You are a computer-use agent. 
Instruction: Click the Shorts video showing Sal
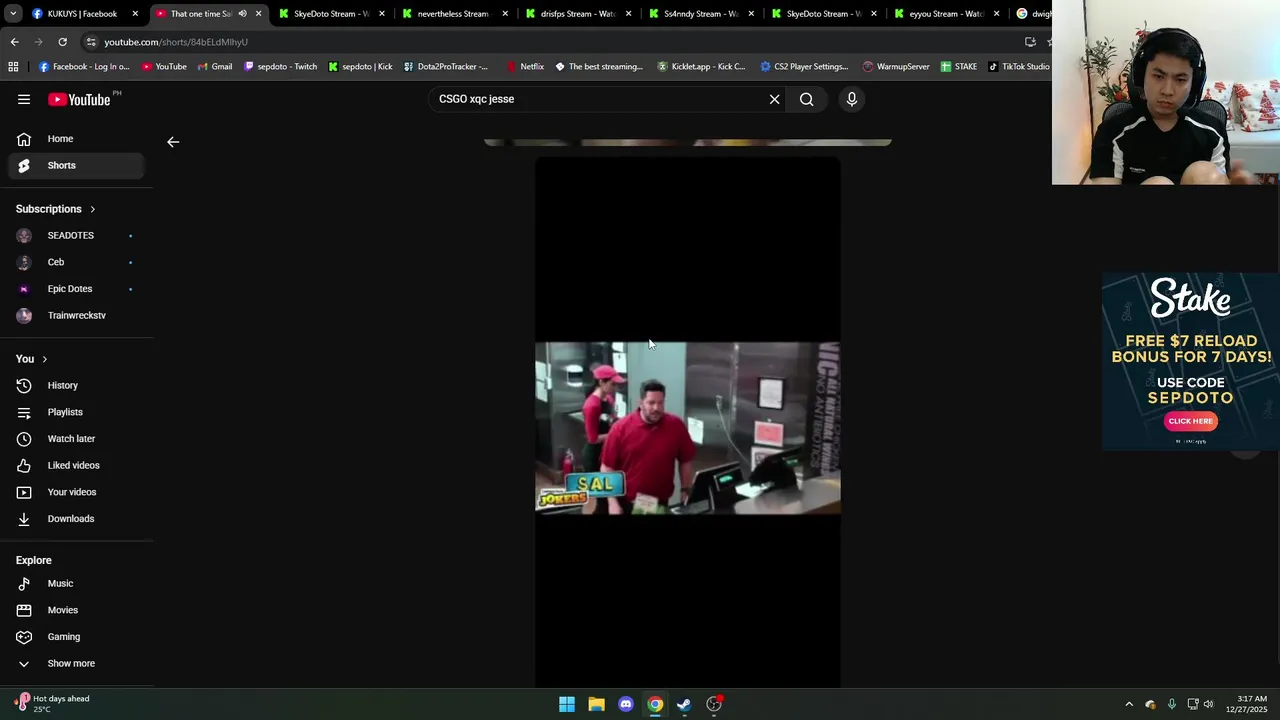(x=688, y=427)
